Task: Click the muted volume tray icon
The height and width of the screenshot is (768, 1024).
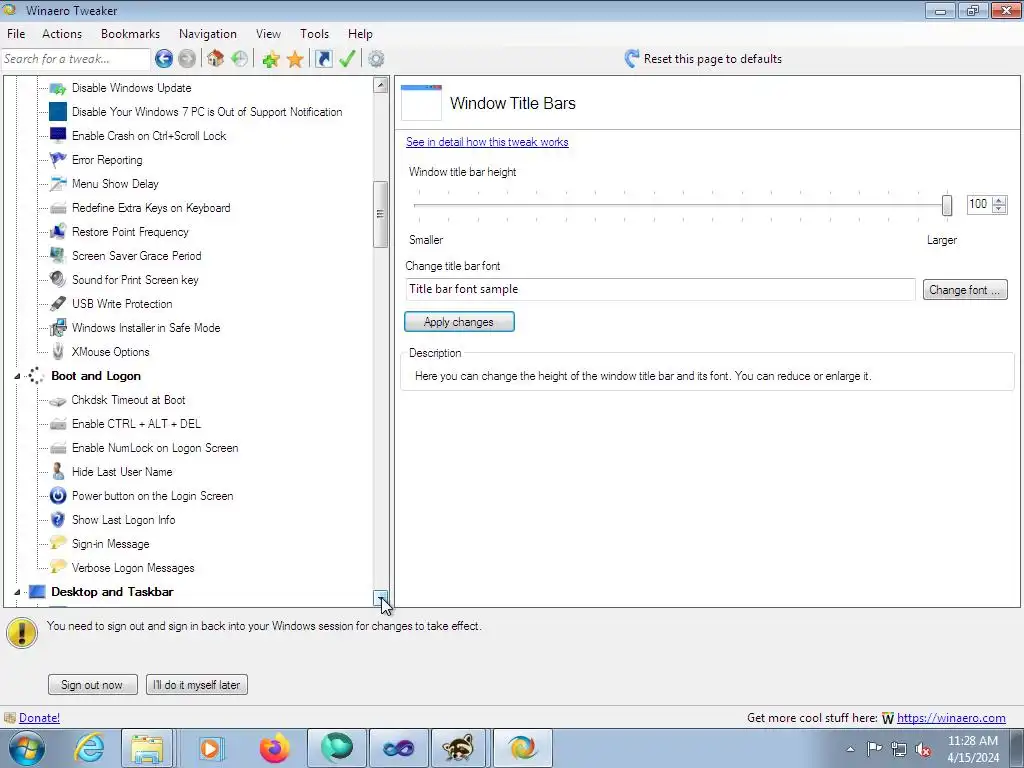Action: [923, 749]
